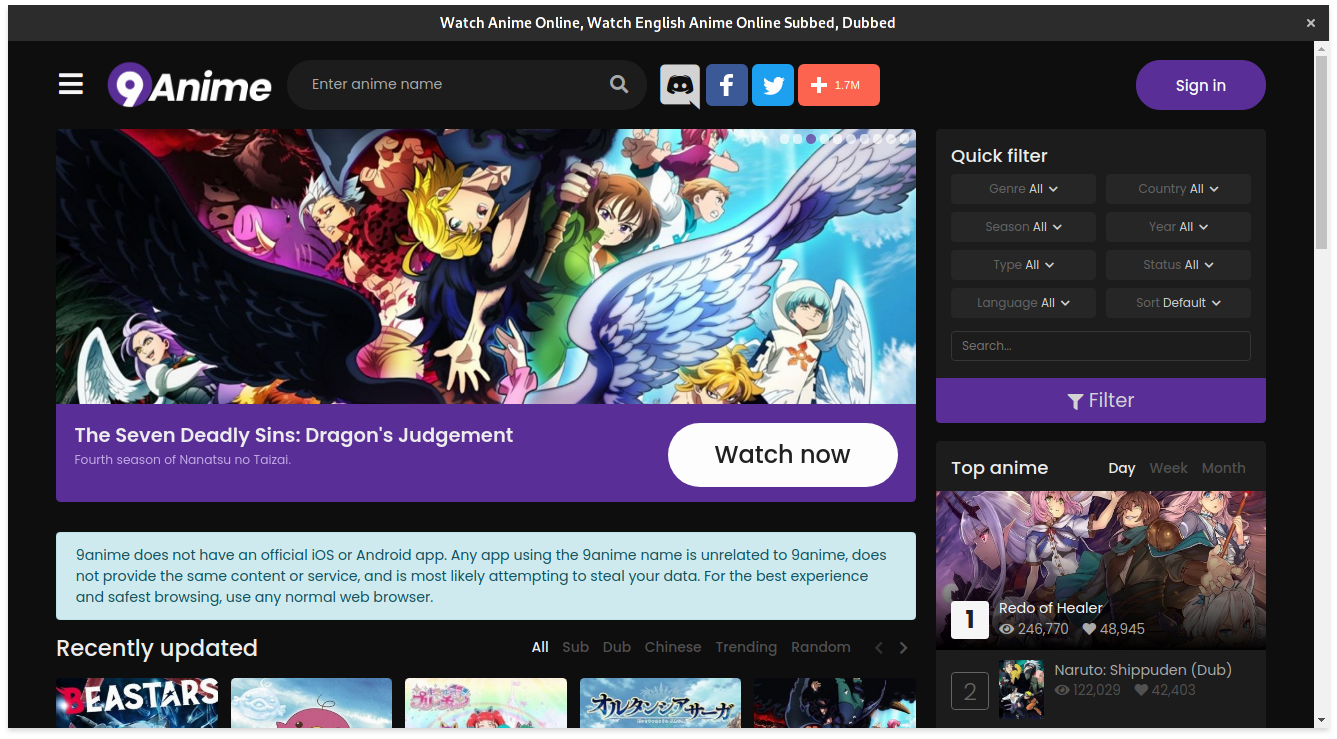Screen dimensions: 1337x739
Task: Select the active purple carousel dot
Action: 811,139
